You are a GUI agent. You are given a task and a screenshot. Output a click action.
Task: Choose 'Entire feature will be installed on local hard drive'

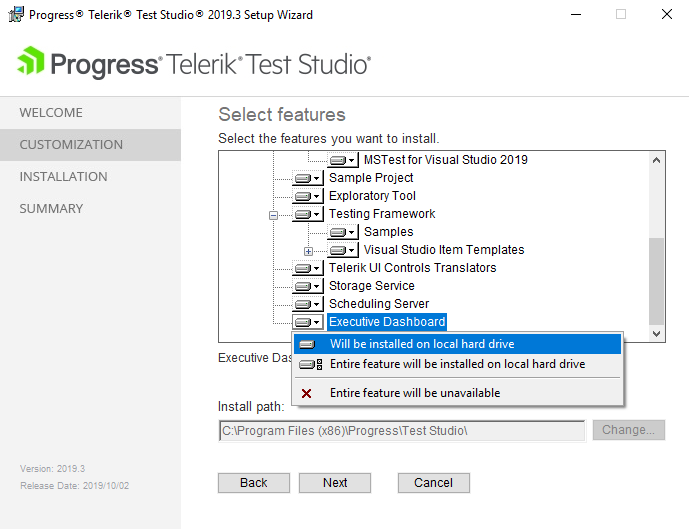(457, 364)
